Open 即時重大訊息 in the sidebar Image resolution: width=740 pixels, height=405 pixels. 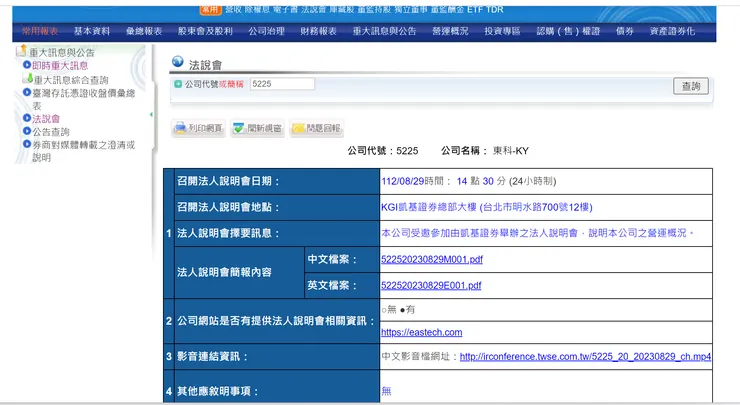tap(60, 66)
